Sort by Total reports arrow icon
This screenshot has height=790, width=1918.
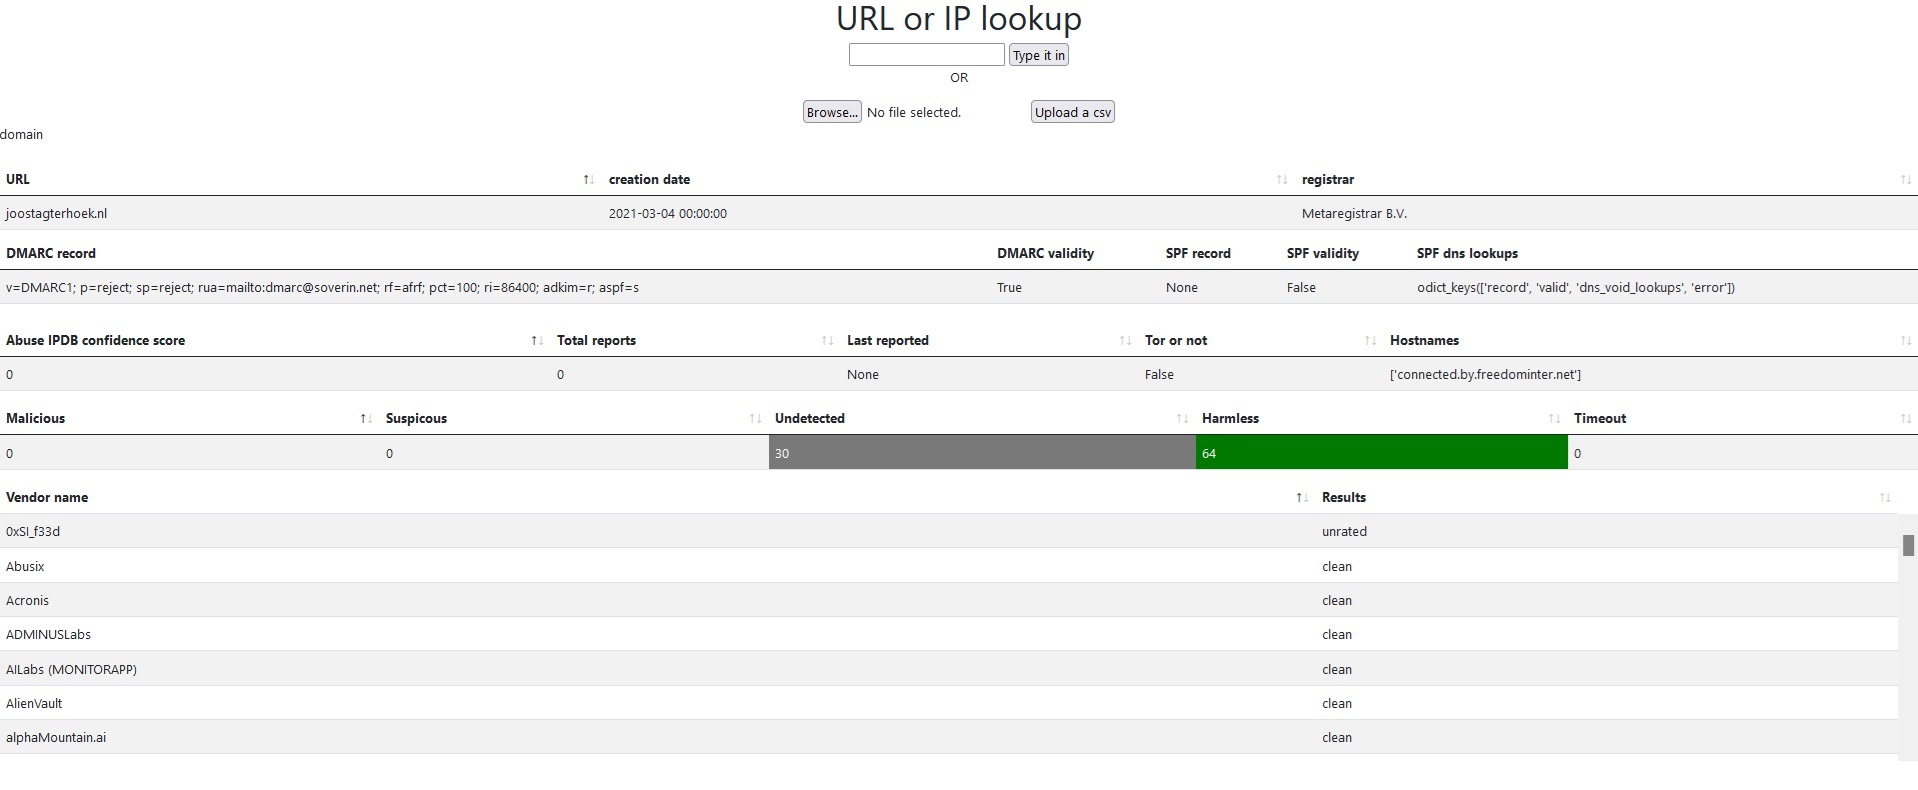(827, 341)
